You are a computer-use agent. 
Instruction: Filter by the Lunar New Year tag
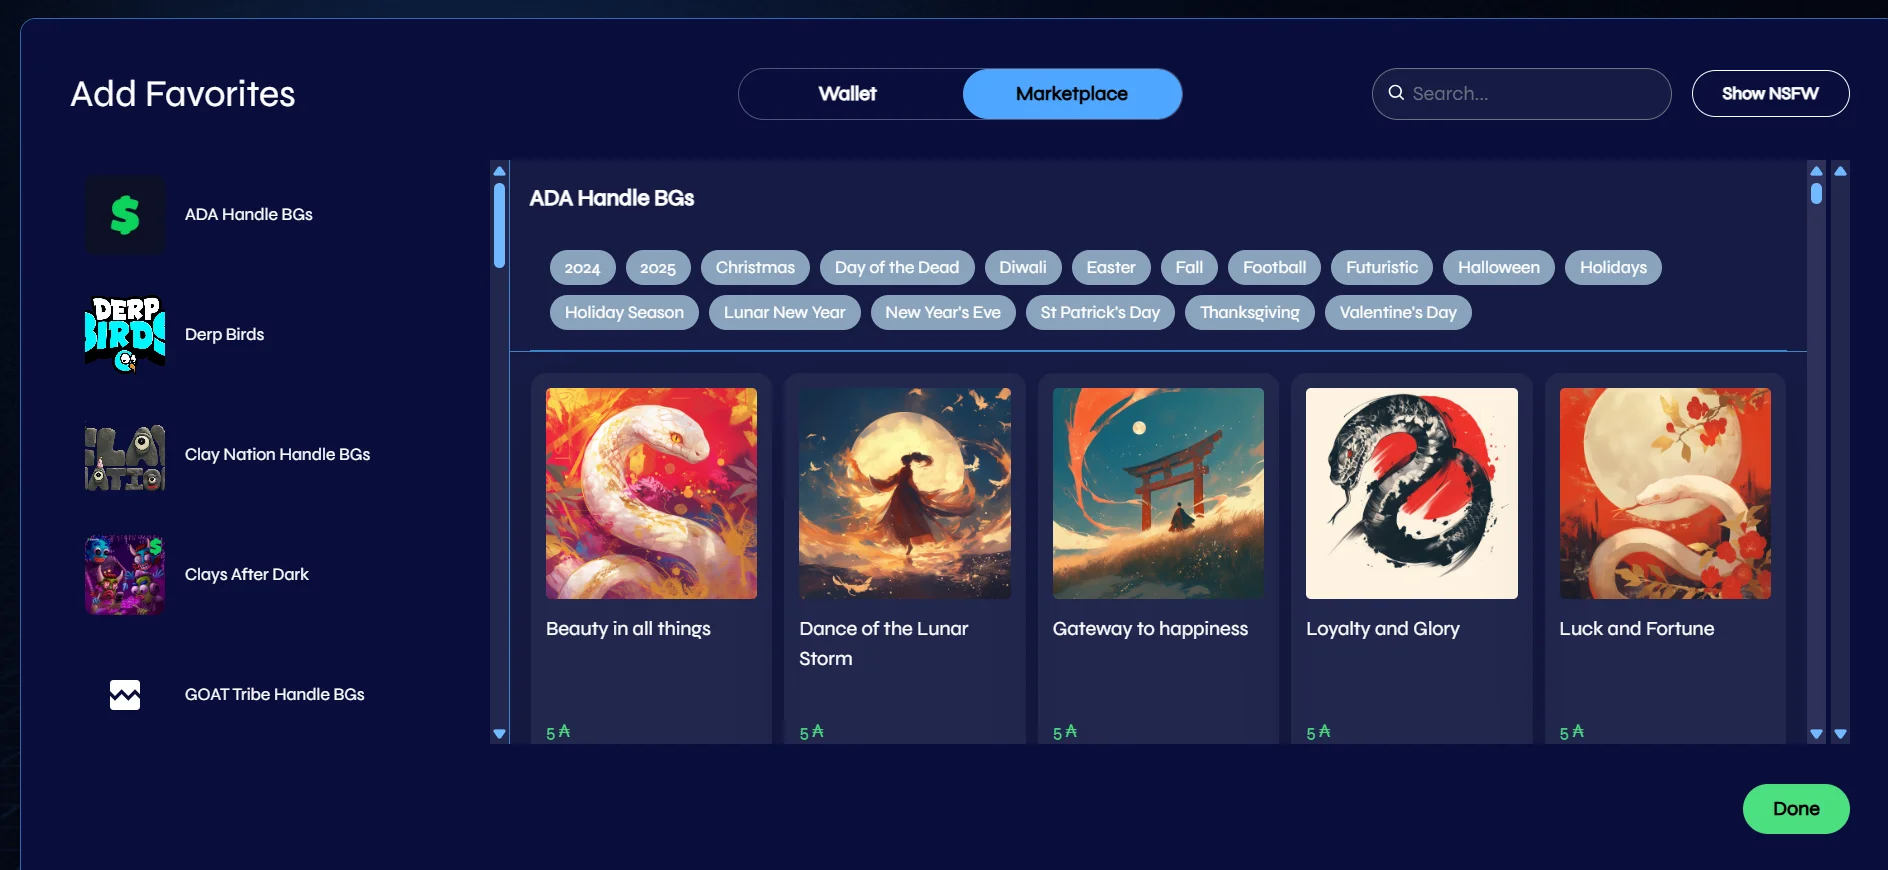[784, 312]
